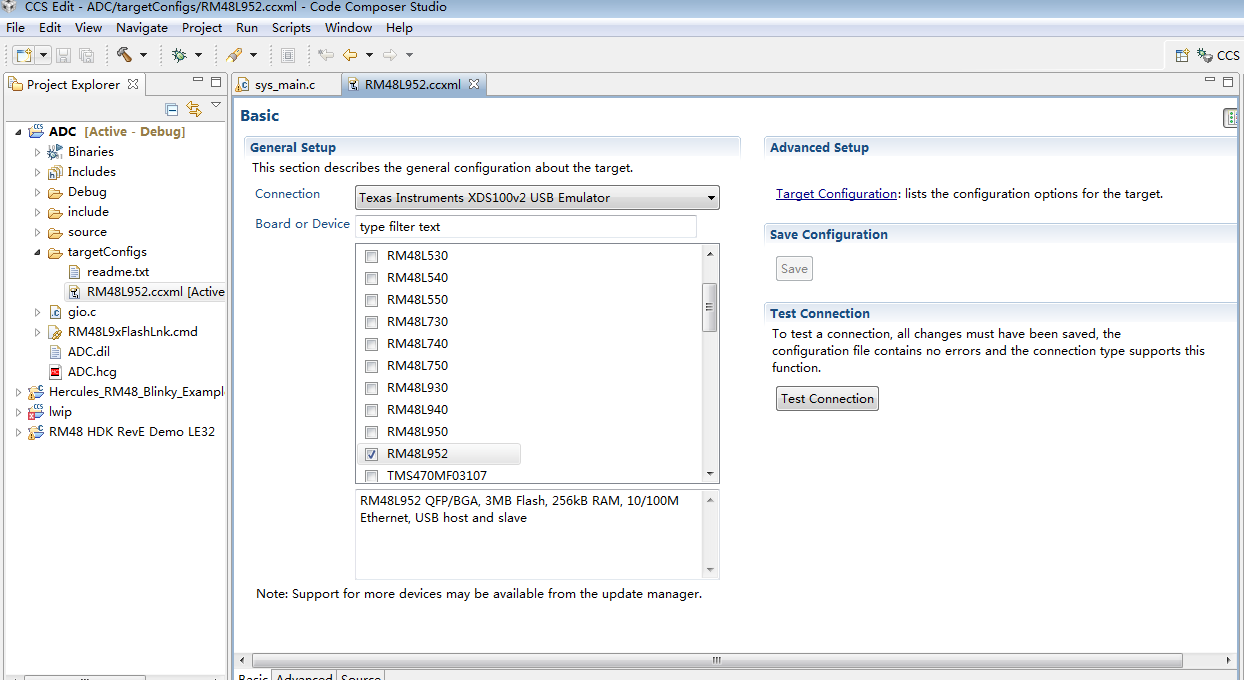Click the Build hammer icon in toolbar
1244x680 pixels.
click(124, 55)
